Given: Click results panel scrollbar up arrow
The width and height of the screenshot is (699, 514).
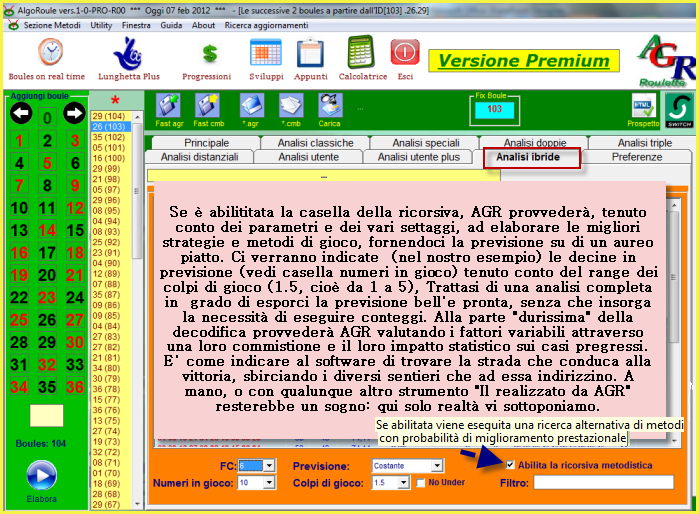Looking at the screenshot, I should click(x=674, y=206).
